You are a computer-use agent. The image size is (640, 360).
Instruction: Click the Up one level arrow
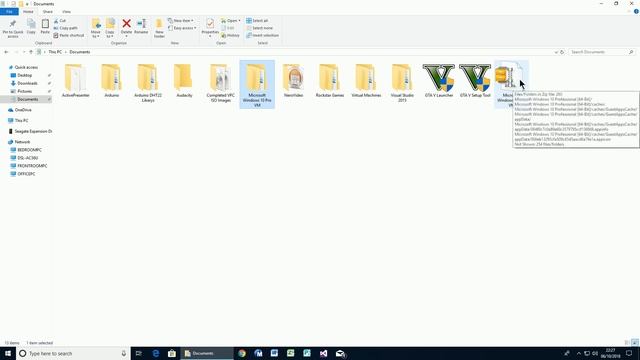31,52
